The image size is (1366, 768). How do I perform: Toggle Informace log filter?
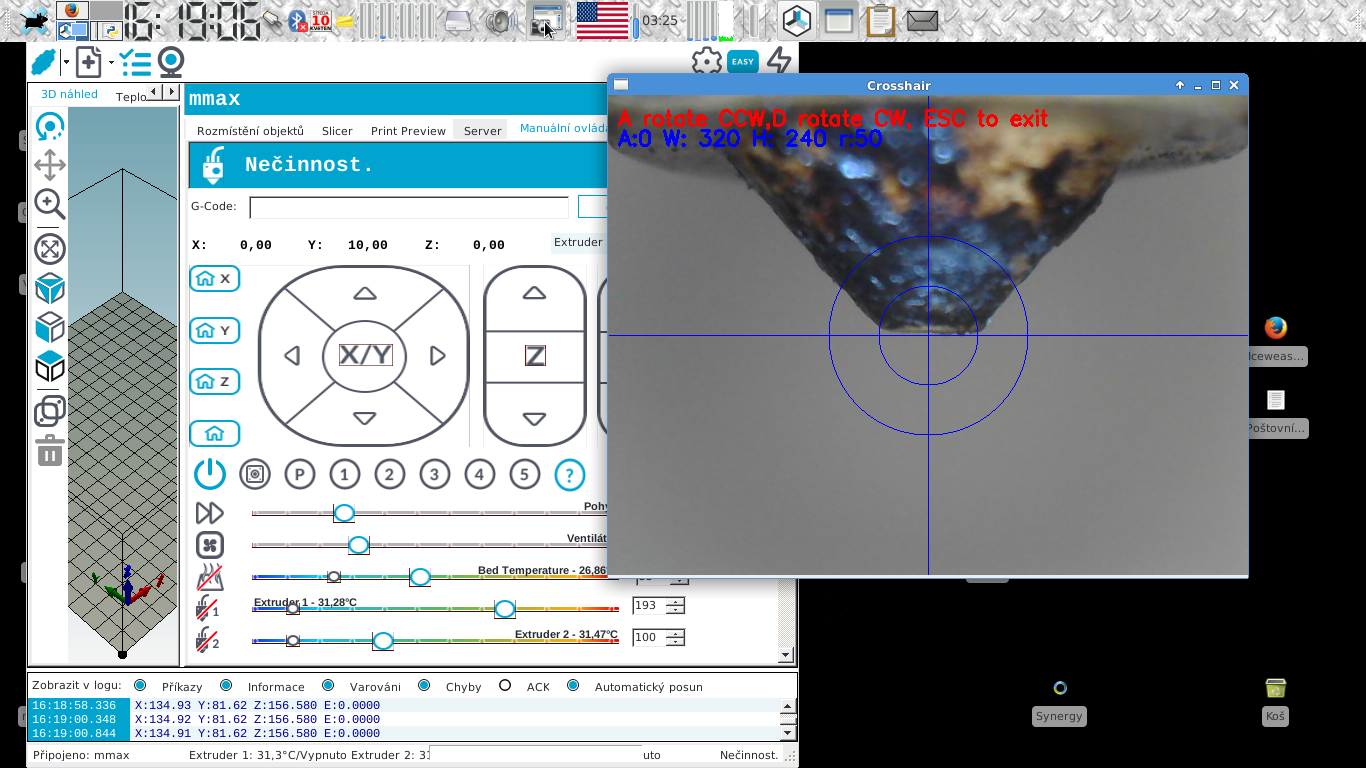226,686
